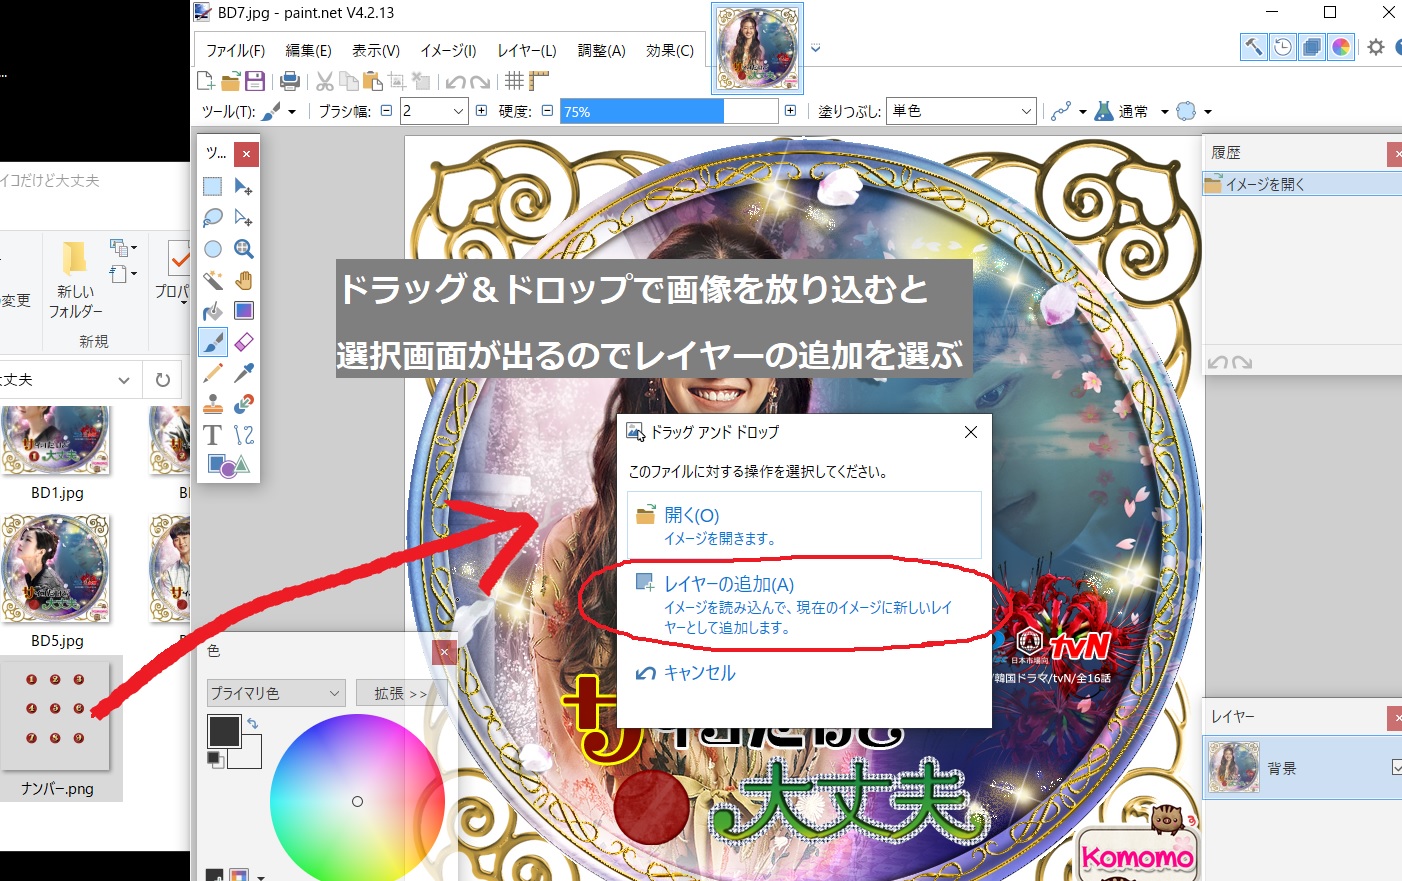Select the Ellipse Select tool

[x=213, y=249]
